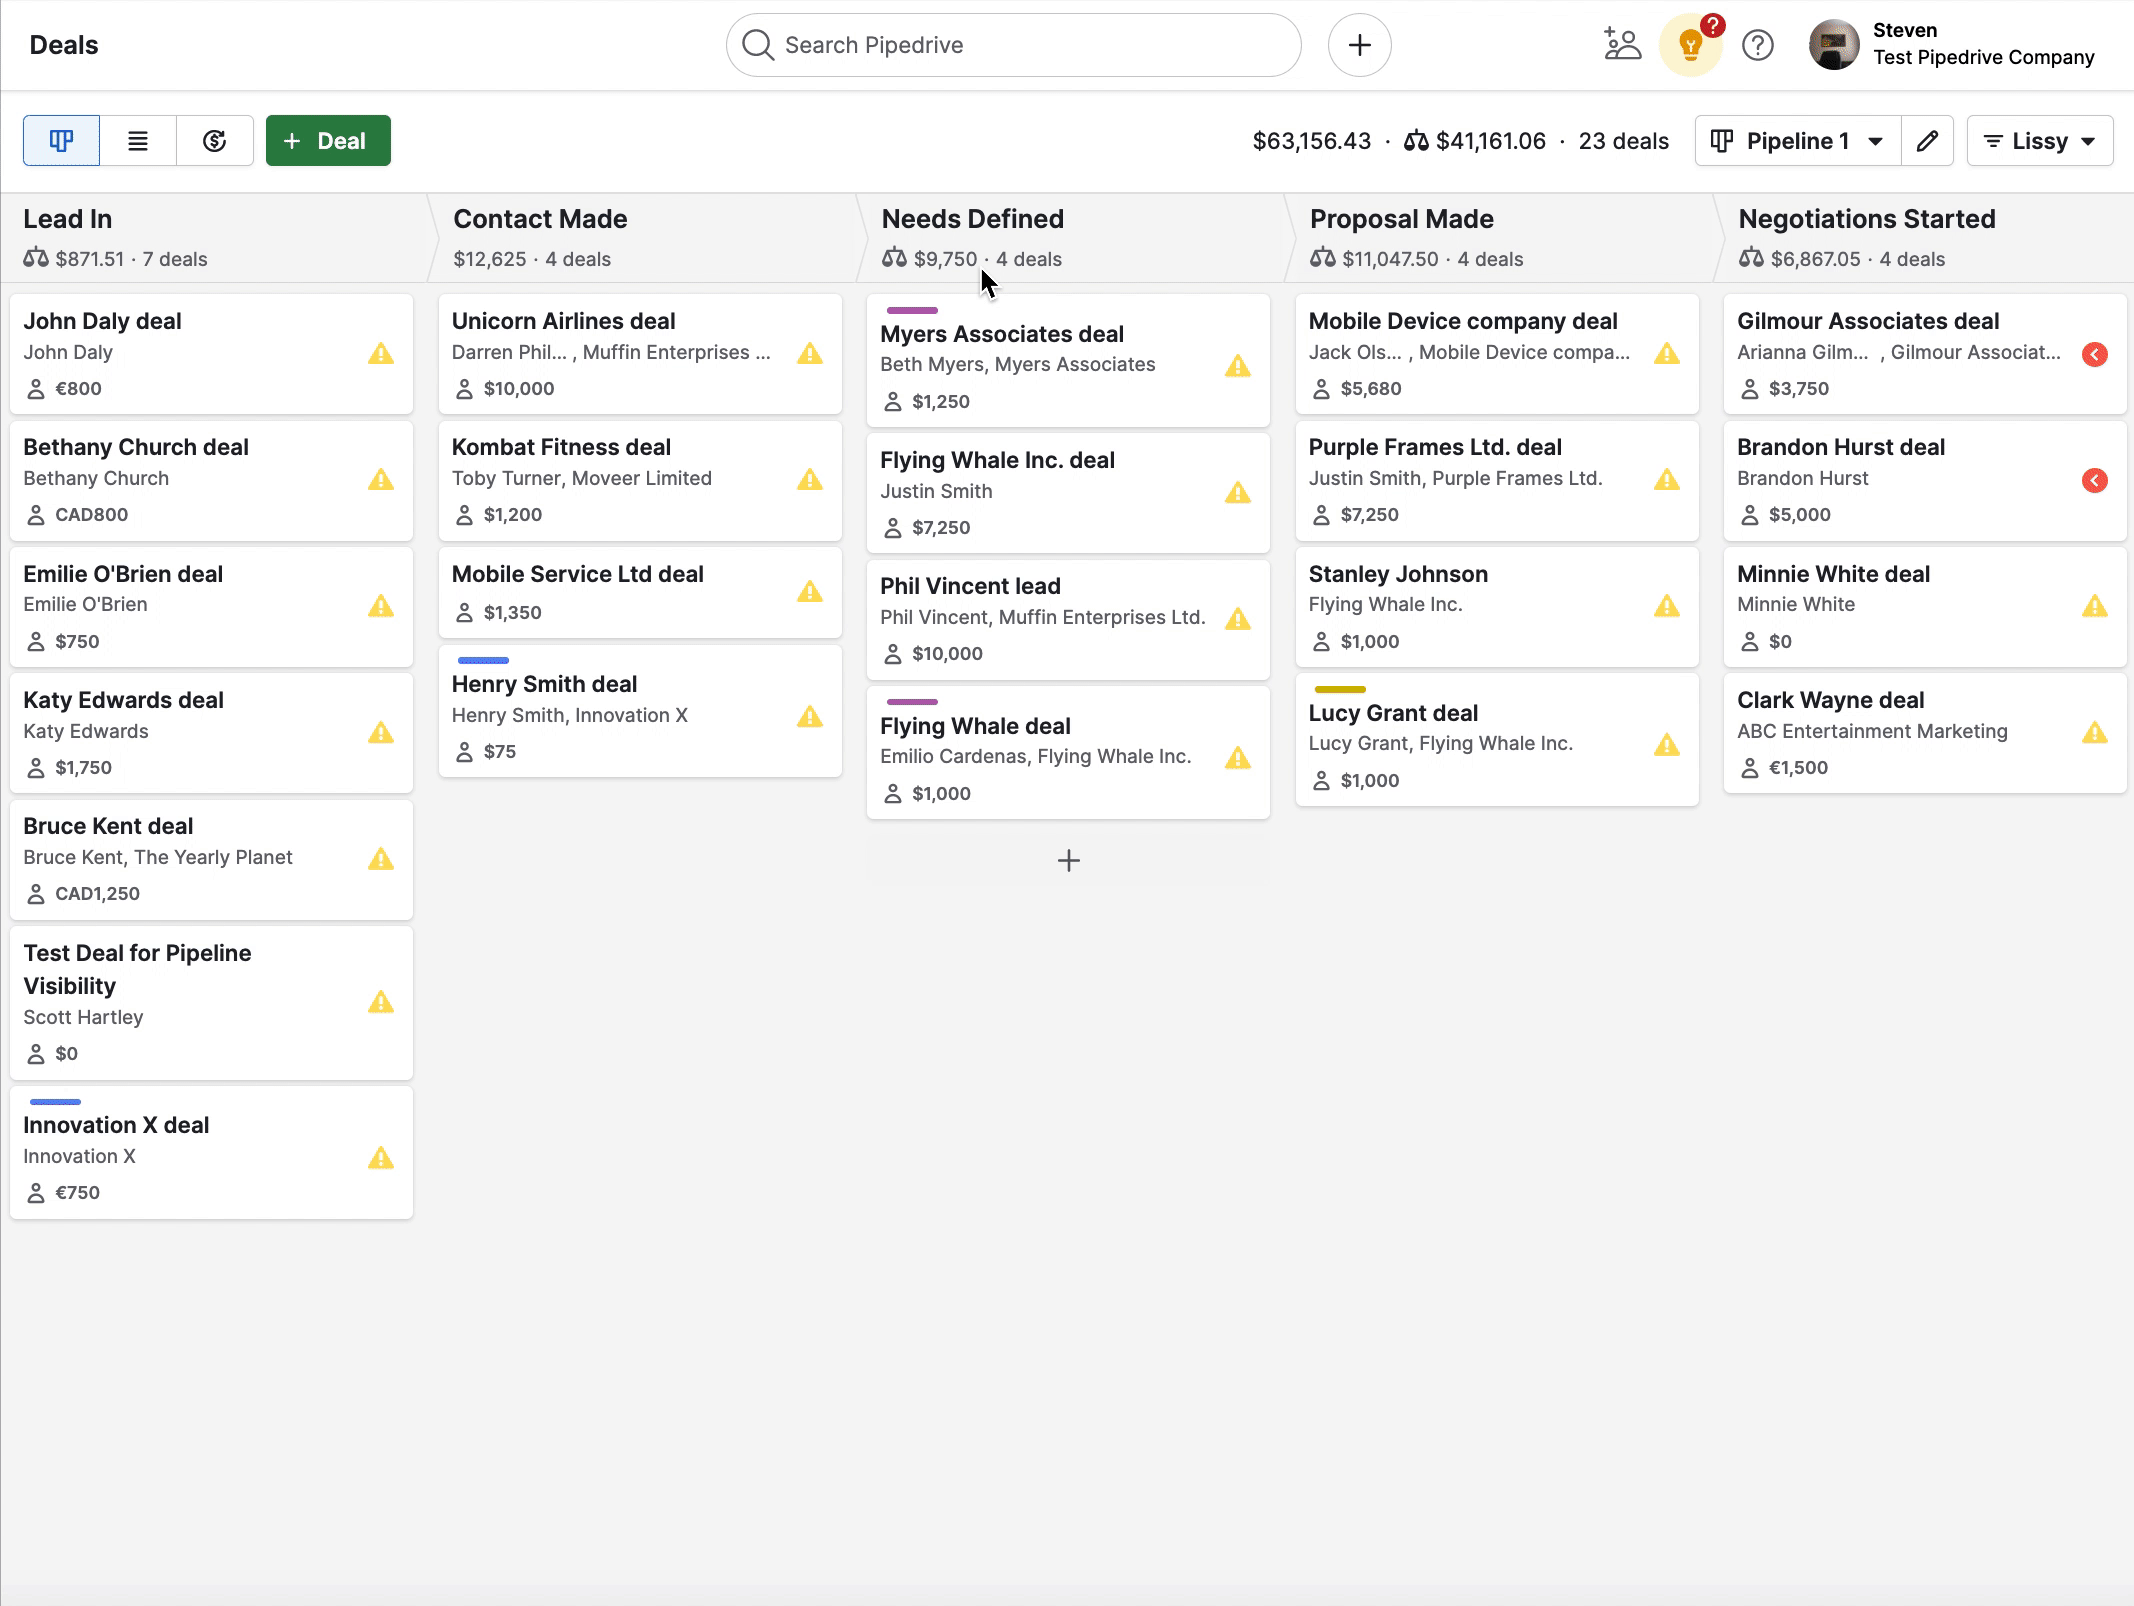Open the Sales Assistant lightbulb icon
Screen dimensions: 2134x1606
pyautogui.click(x=1690, y=45)
